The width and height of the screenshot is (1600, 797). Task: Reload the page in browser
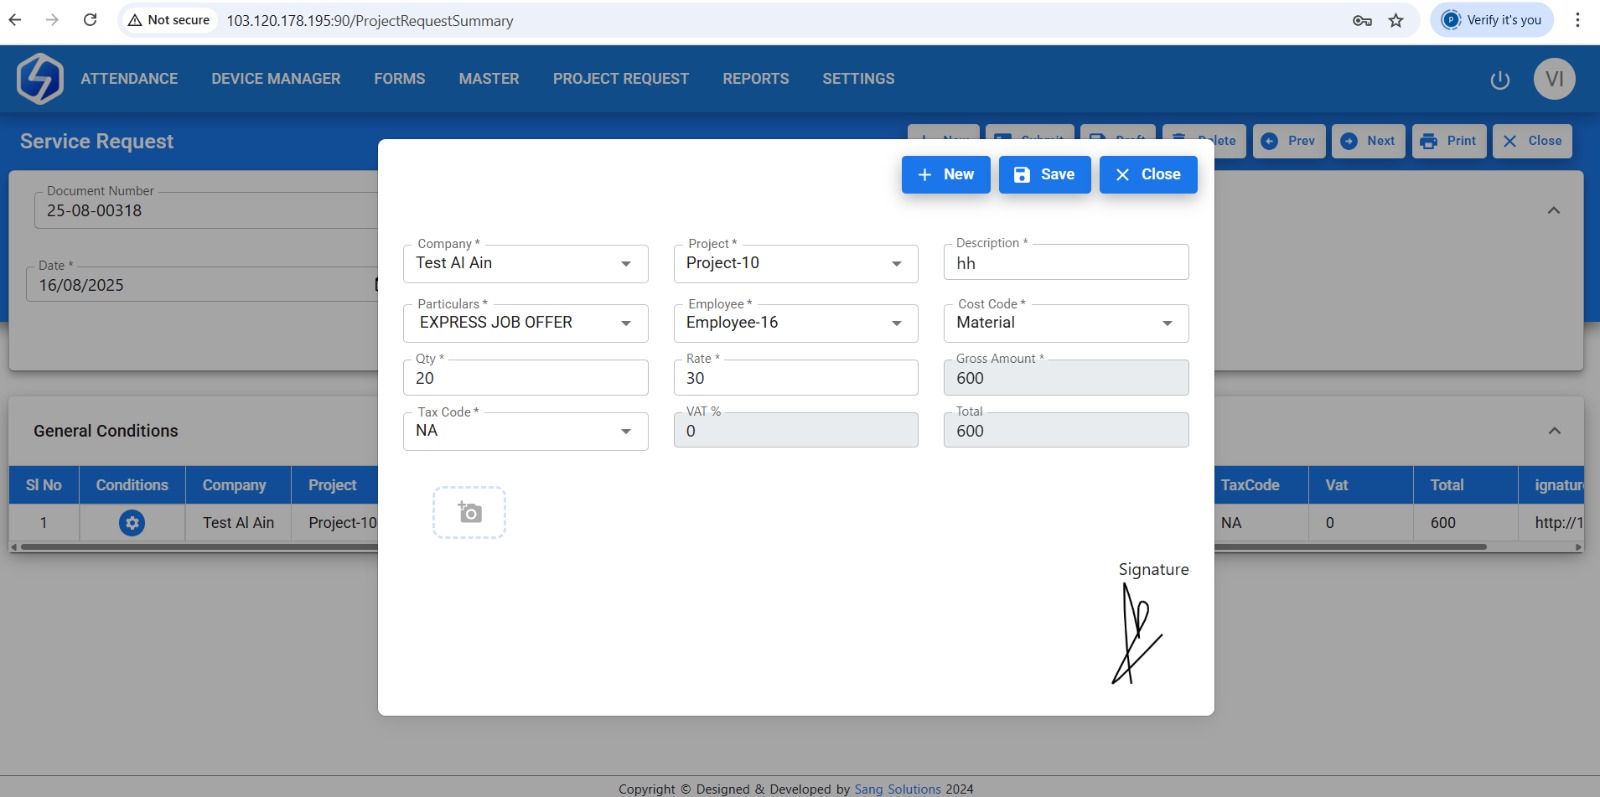[90, 20]
